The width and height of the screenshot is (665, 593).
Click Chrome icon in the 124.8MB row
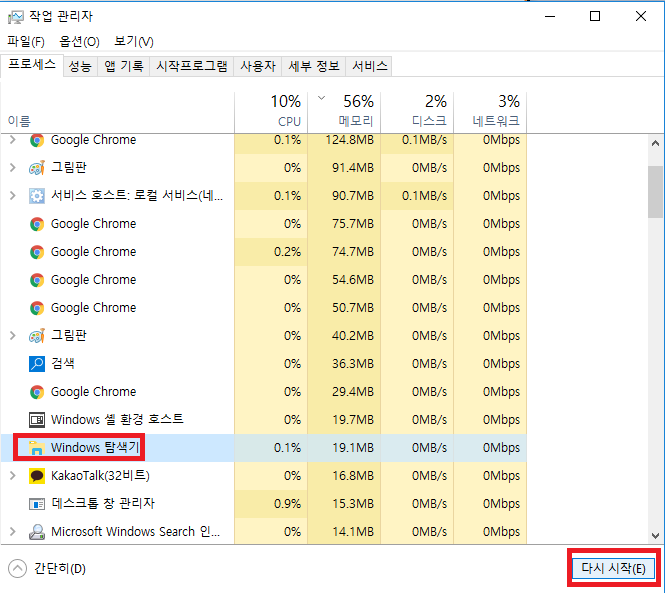[37, 140]
